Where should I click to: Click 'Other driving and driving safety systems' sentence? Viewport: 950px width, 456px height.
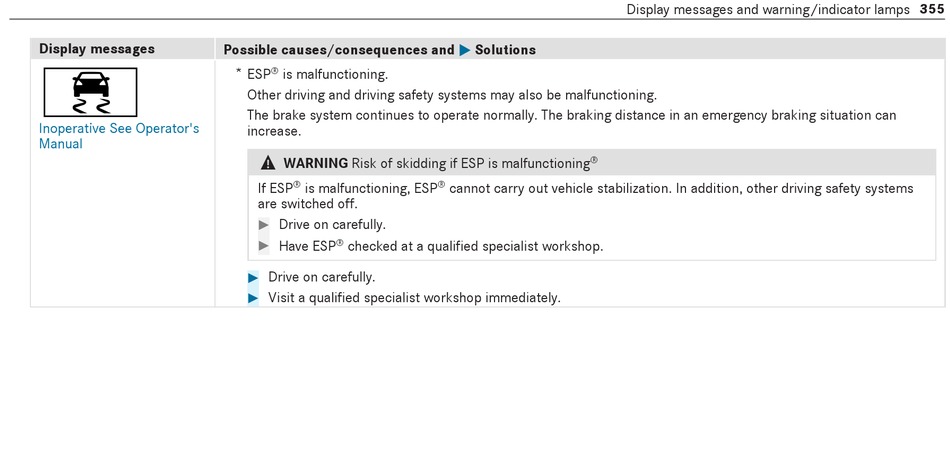[x=451, y=95]
